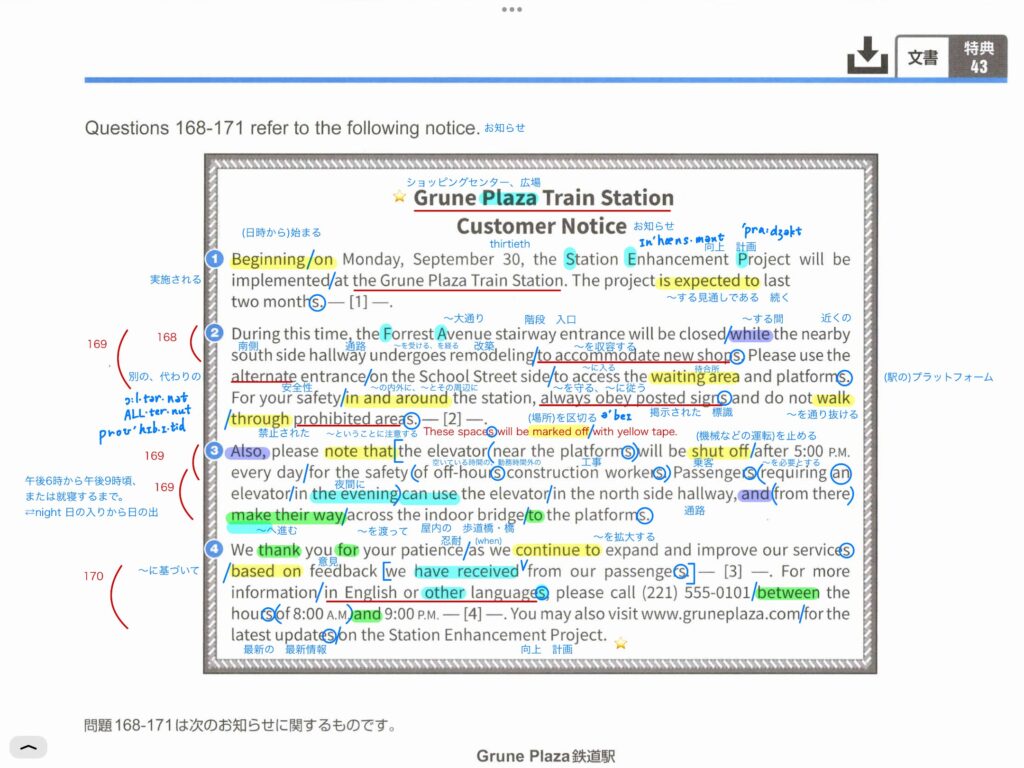Tap the download icon at top right
This screenshot has width=1024, height=768.
tap(866, 57)
